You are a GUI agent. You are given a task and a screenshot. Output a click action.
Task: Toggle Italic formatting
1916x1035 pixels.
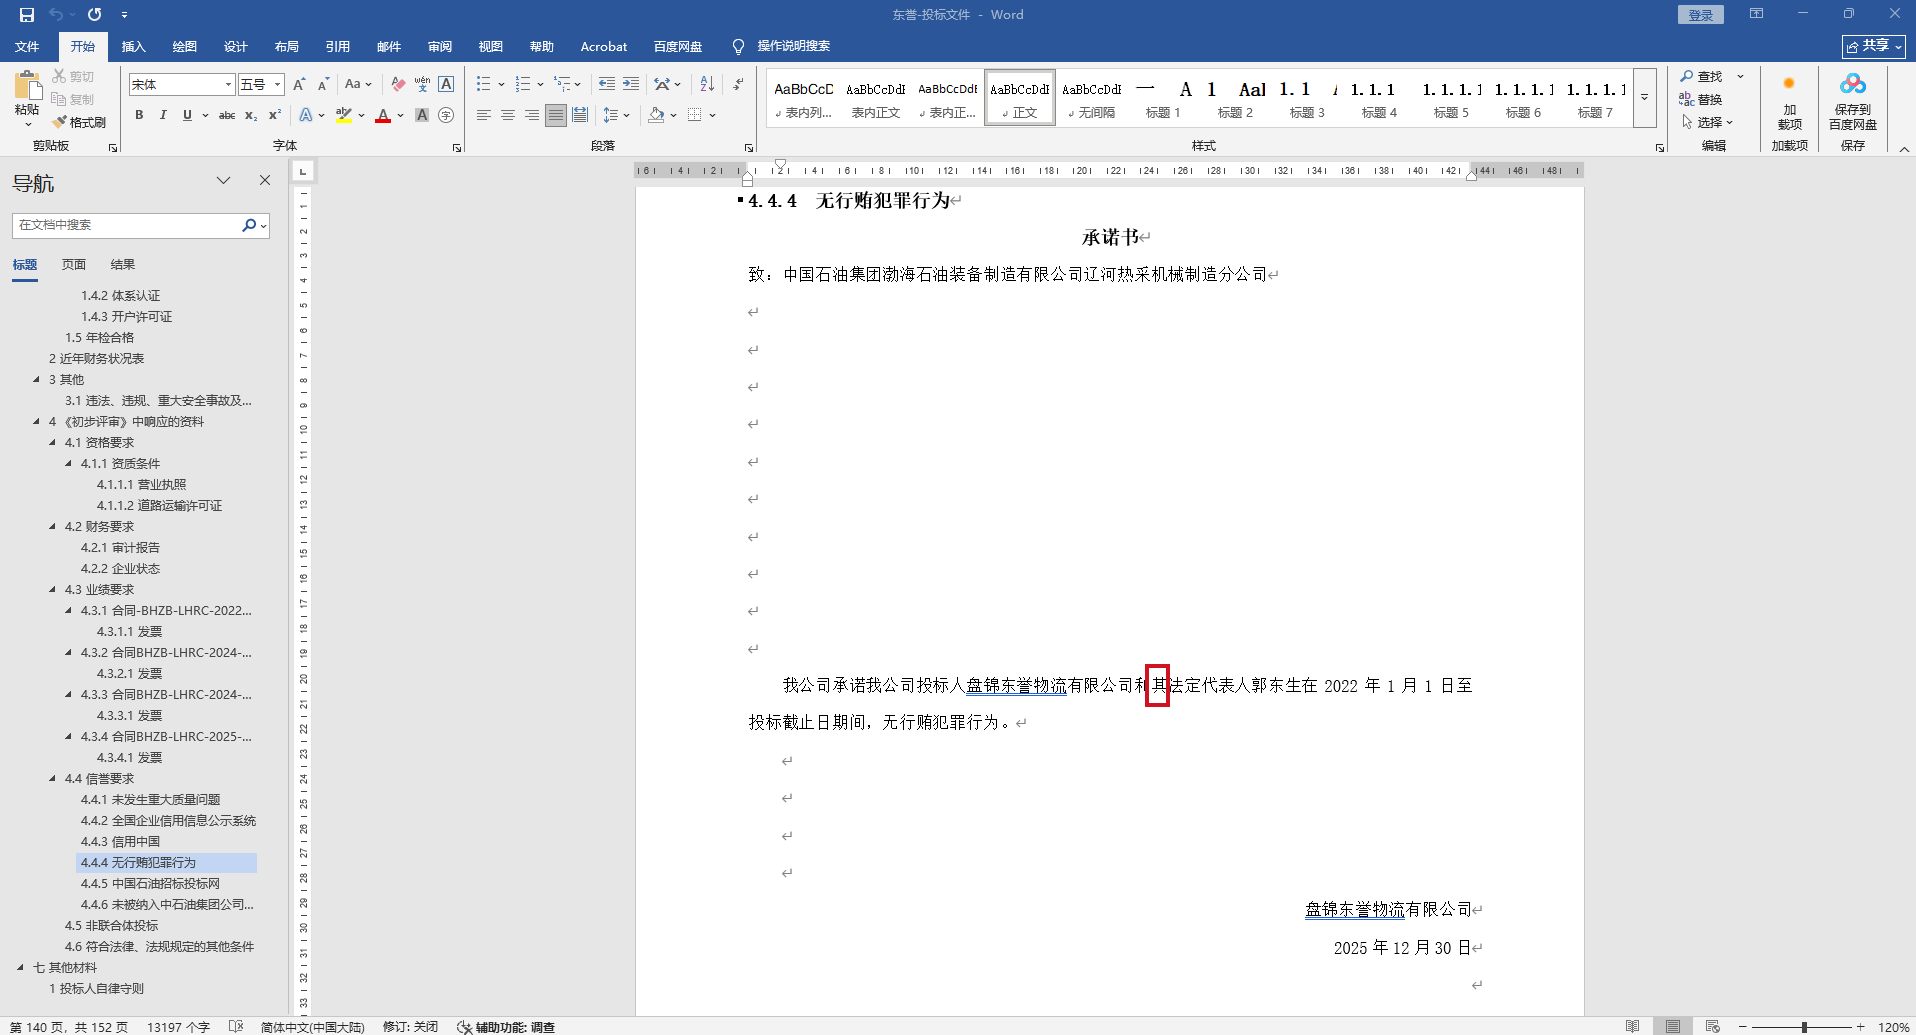click(163, 115)
